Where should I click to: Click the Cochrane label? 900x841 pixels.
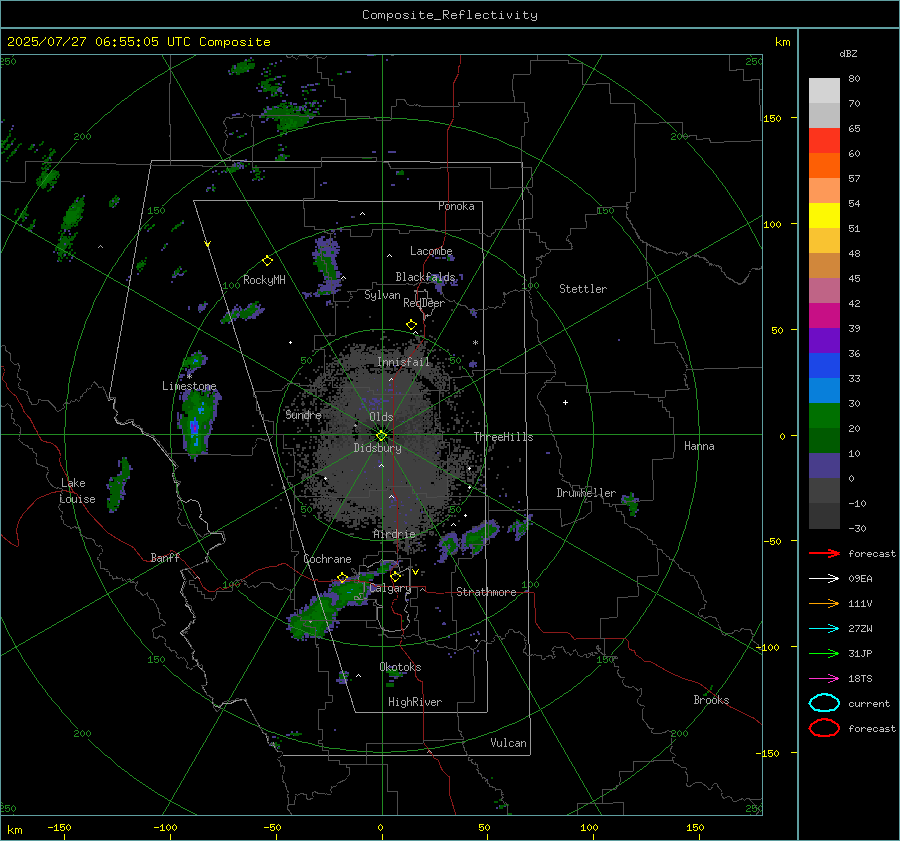tap(327, 559)
